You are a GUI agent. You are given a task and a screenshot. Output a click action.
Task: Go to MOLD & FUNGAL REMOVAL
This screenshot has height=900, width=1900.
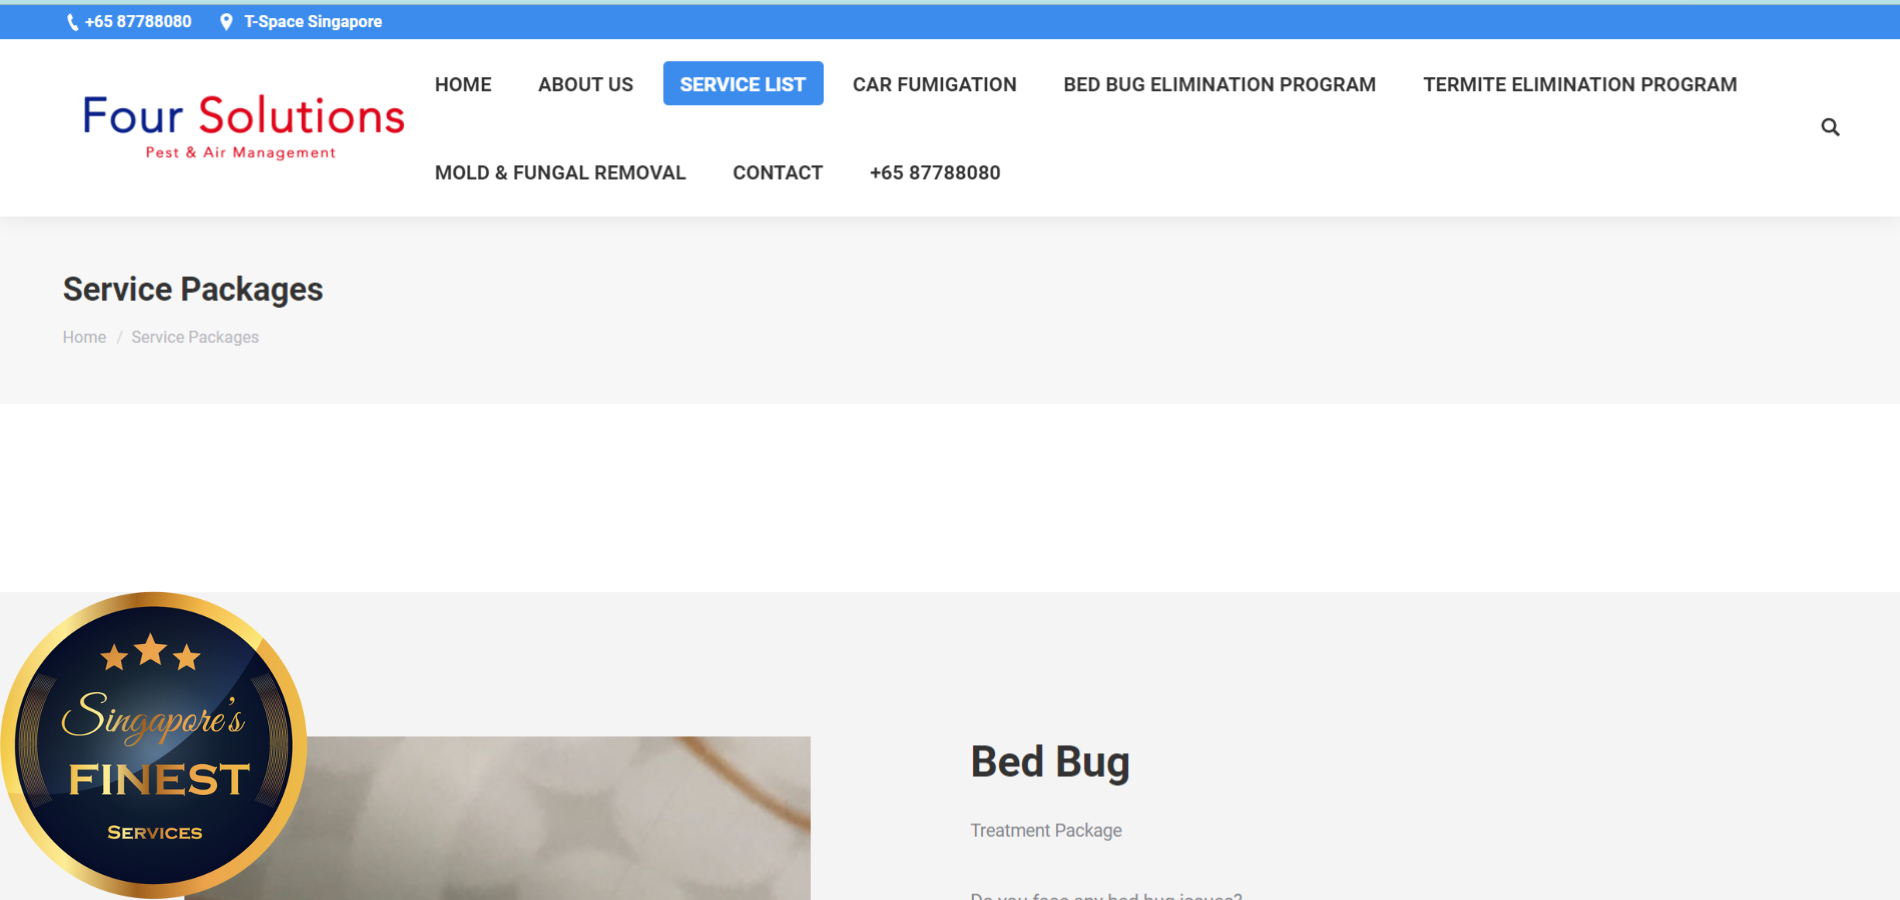(560, 173)
